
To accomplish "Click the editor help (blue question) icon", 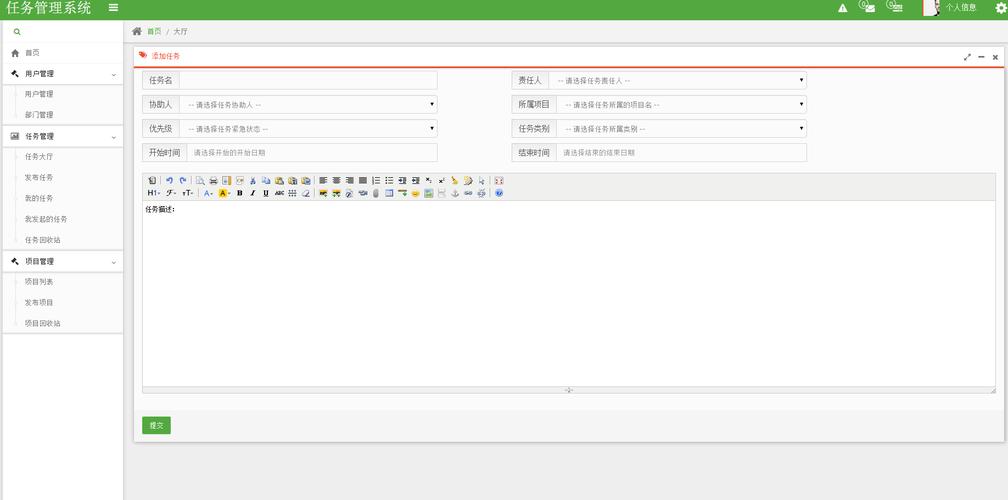I will click(x=499, y=193).
